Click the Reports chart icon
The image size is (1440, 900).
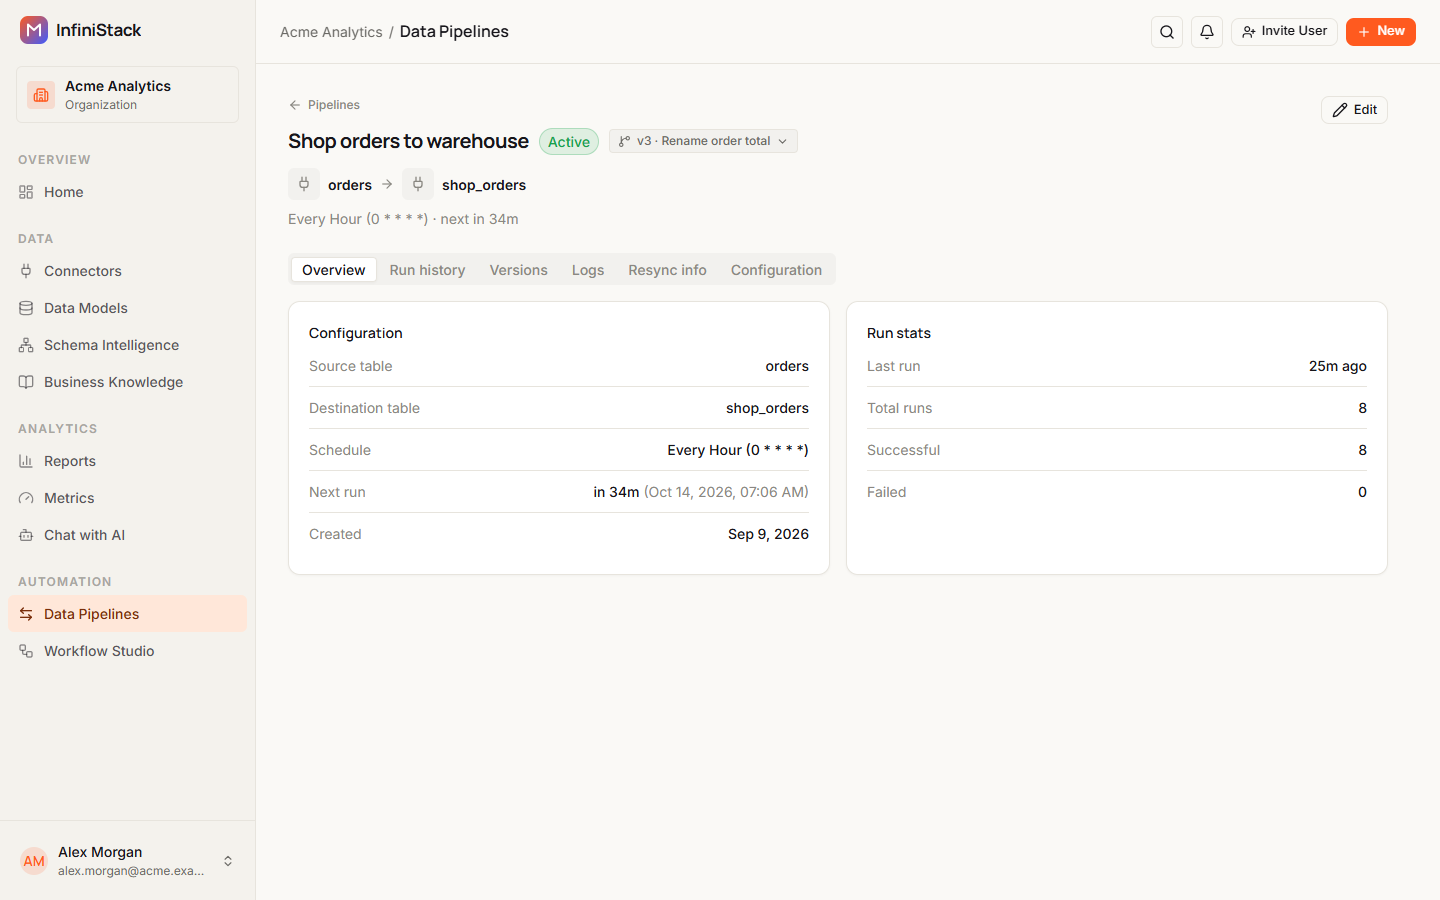(x=26, y=461)
